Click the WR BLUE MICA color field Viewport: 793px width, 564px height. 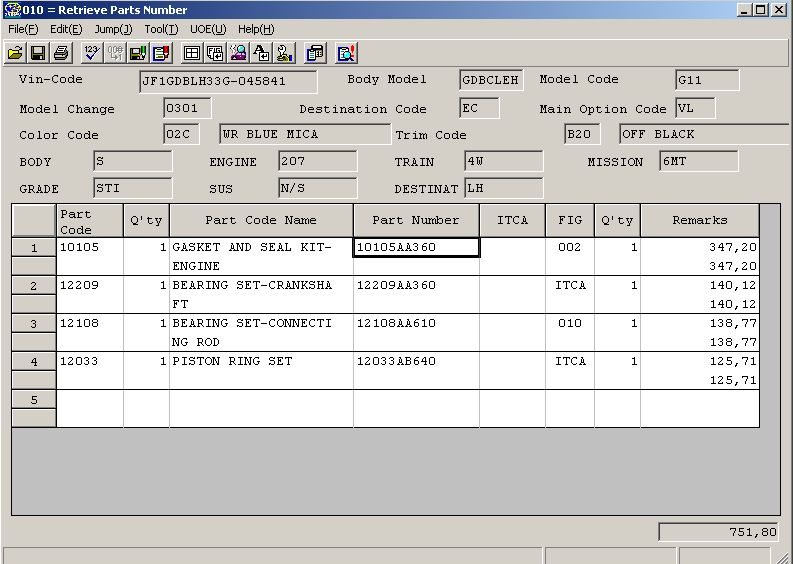[304, 134]
